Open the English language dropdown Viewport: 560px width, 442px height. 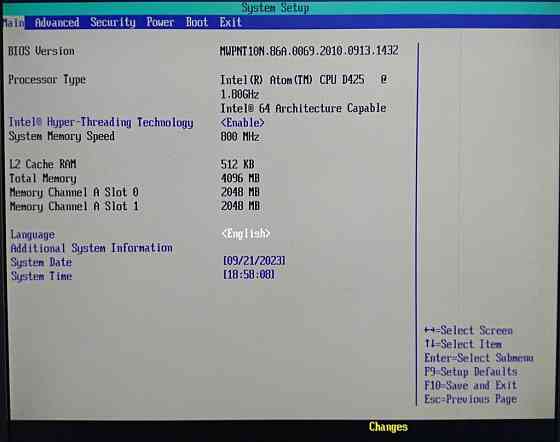coord(246,234)
